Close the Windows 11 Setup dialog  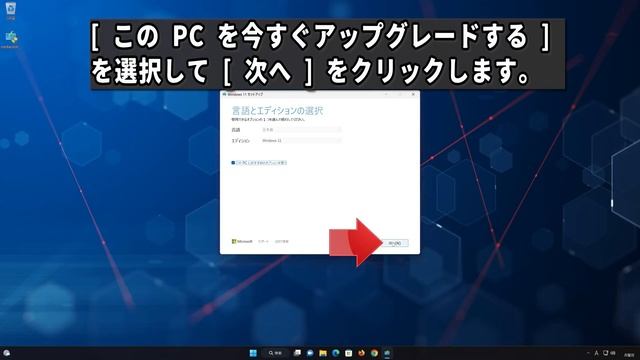413,94
